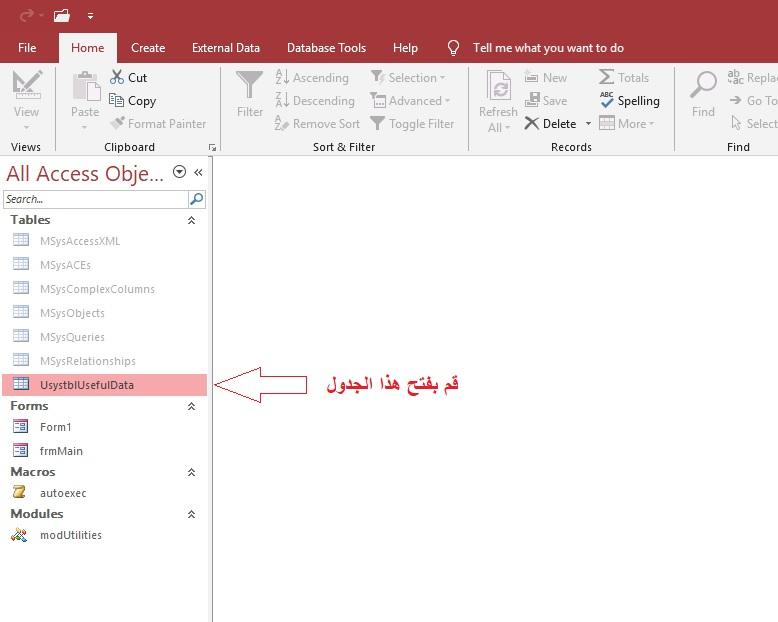Screen dimensions: 778x622
Task: Expand the Delete dropdown arrow
Action: click(588, 124)
